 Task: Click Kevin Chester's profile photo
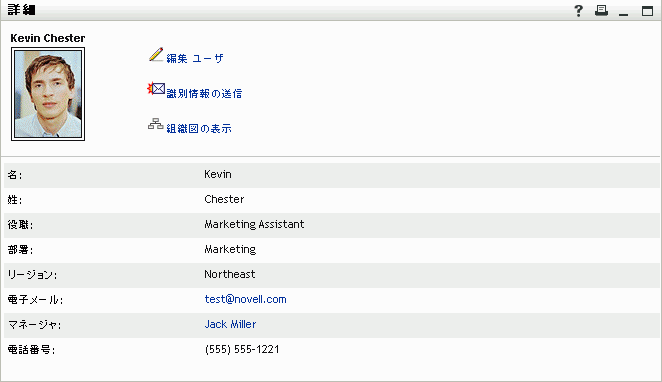click(48, 94)
